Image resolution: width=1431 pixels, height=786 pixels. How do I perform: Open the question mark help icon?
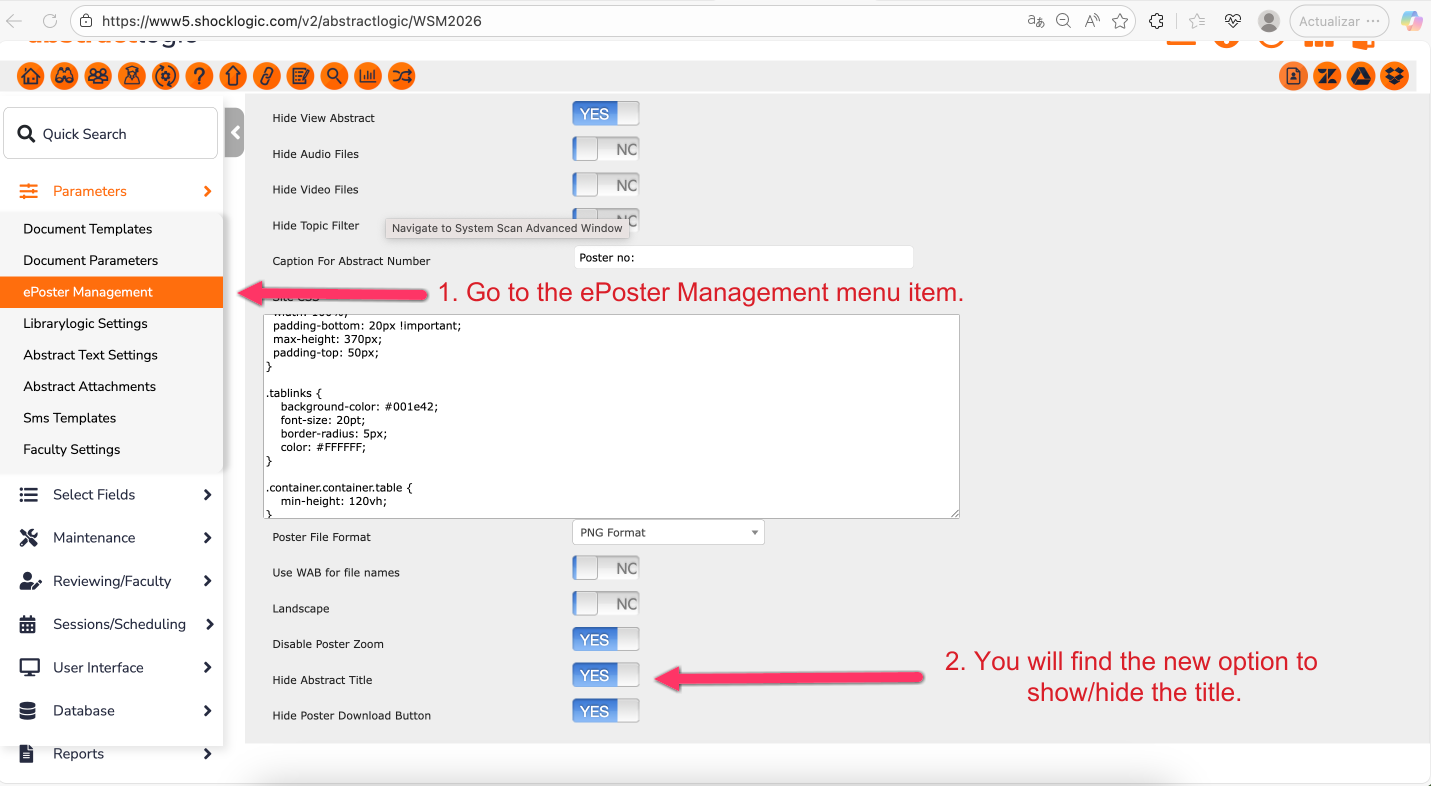[200, 76]
